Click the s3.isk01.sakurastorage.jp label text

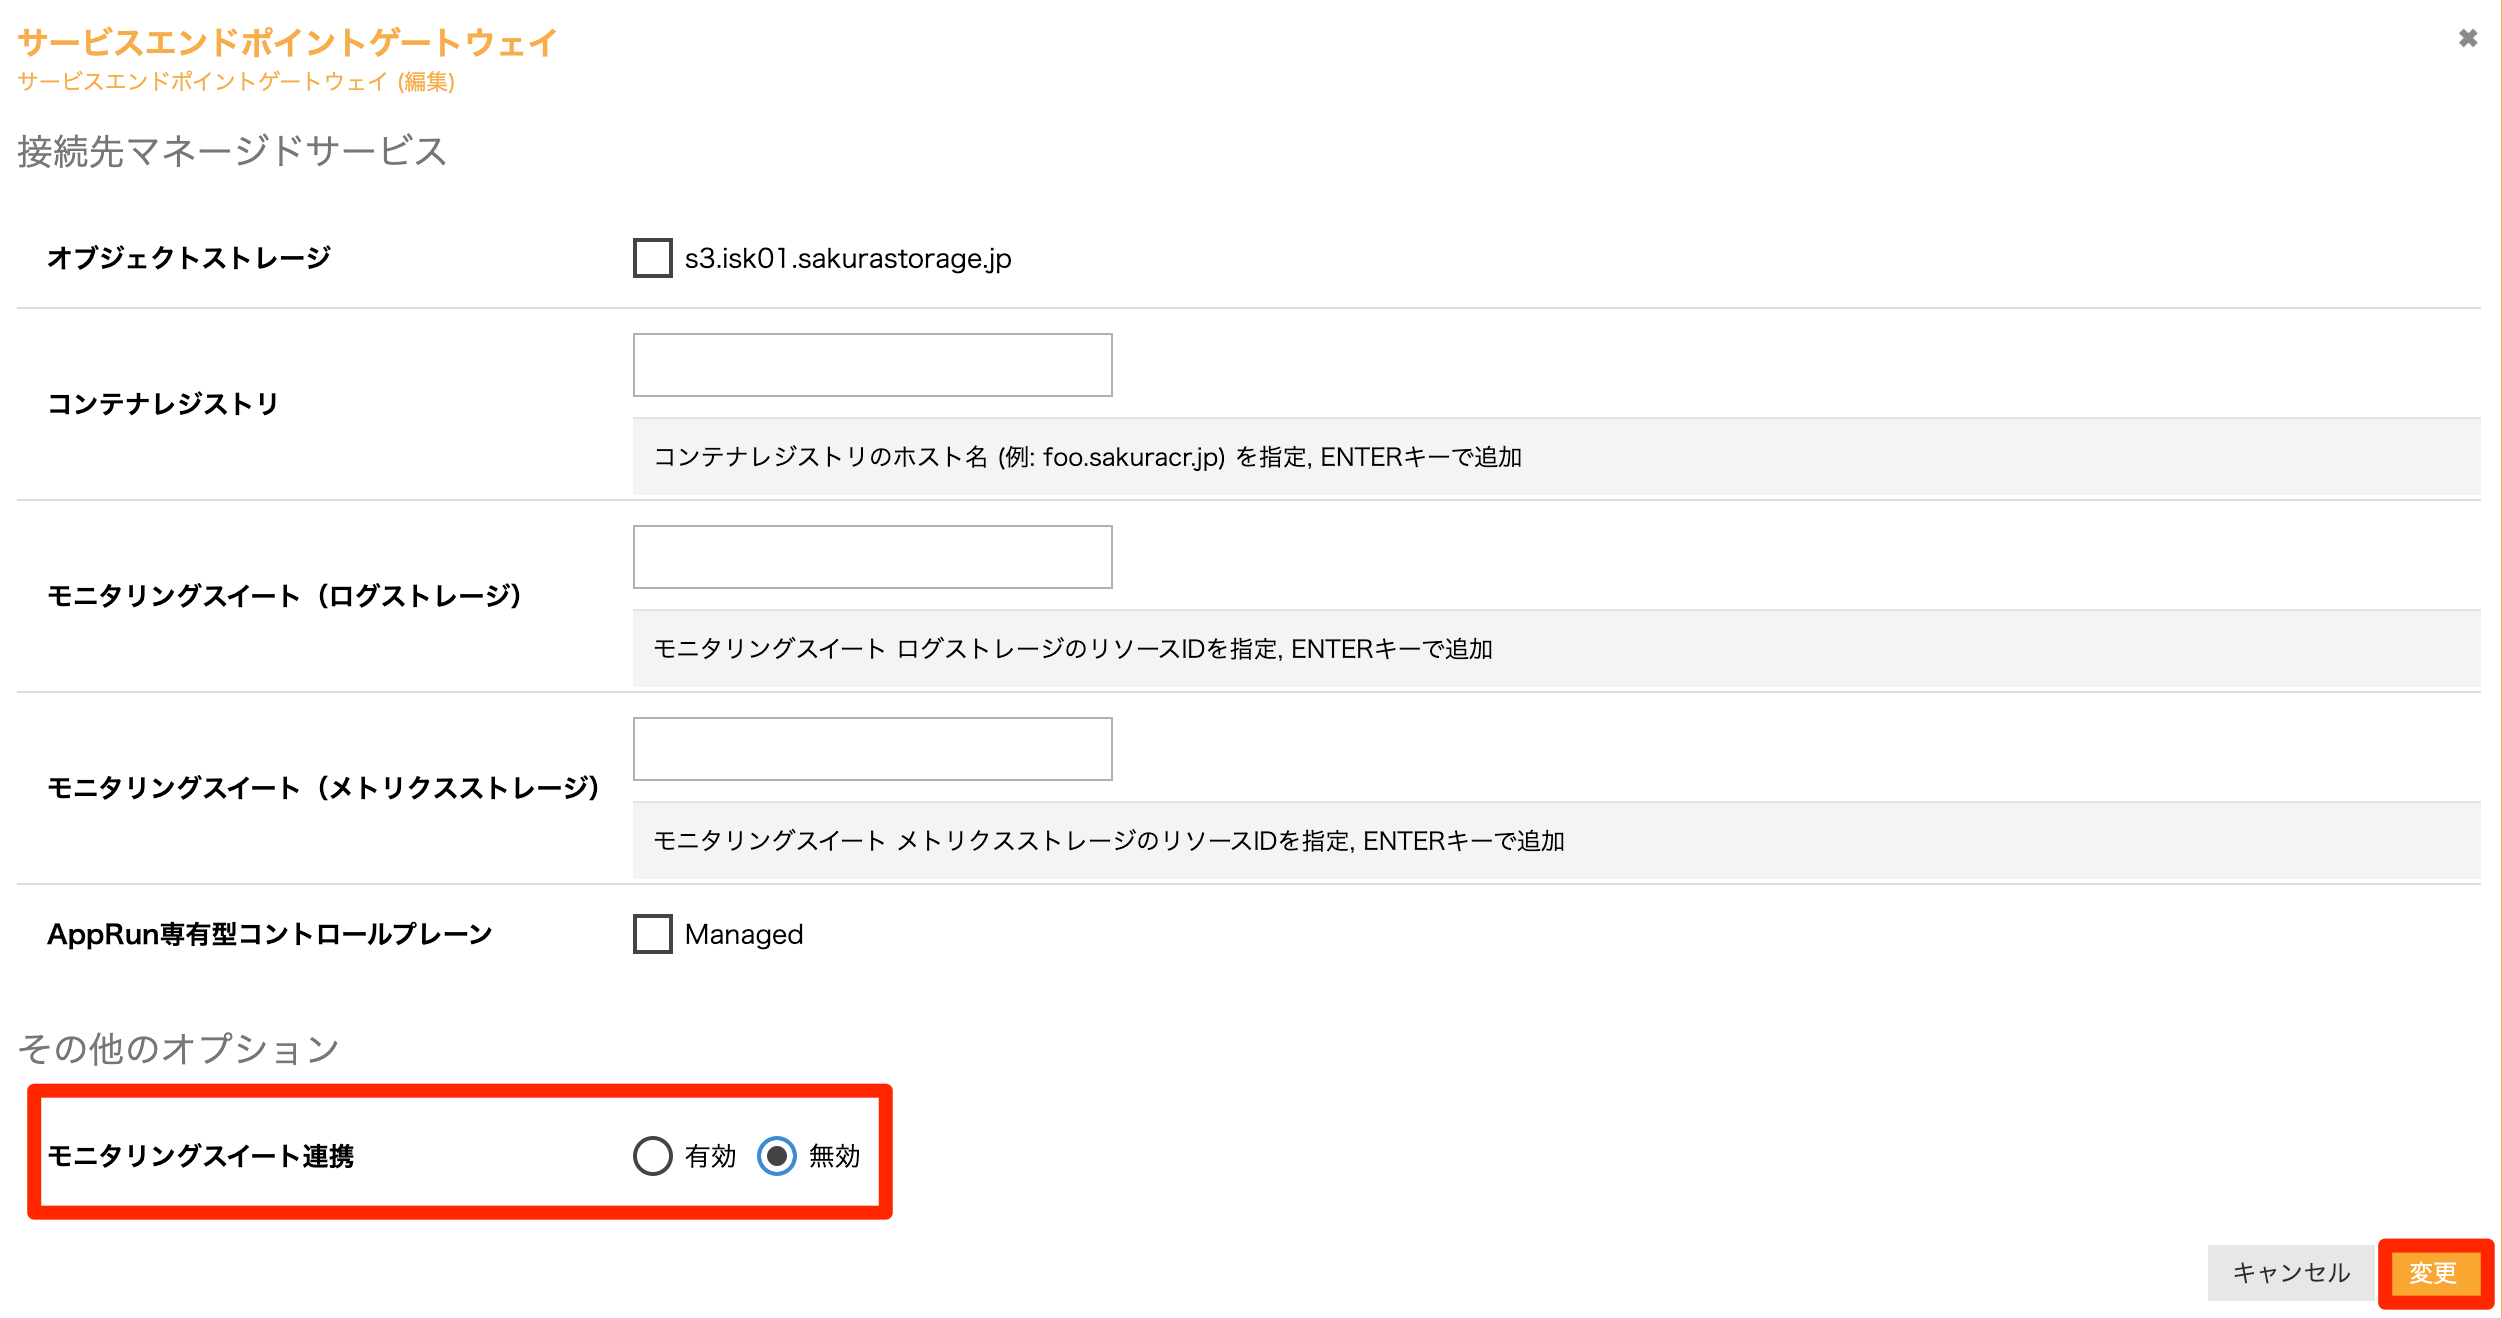(x=847, y=258)
